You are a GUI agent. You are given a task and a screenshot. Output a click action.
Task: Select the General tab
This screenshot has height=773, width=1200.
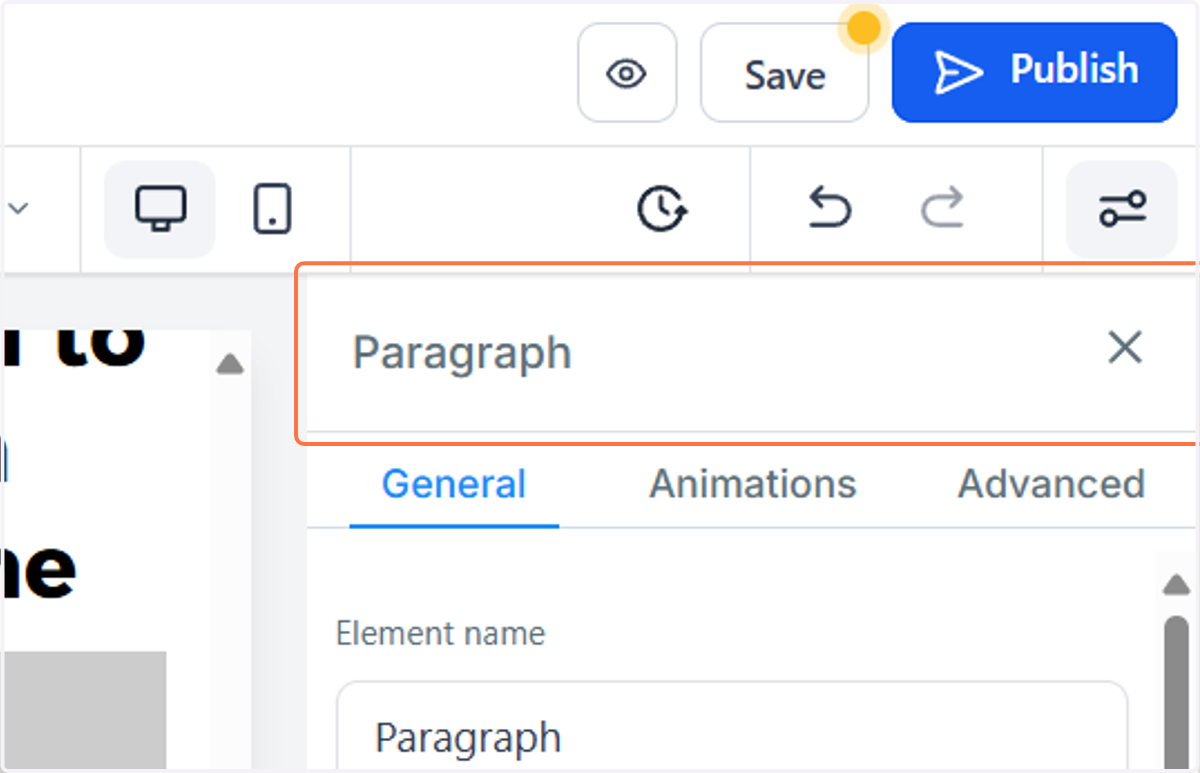click(454, 484)
